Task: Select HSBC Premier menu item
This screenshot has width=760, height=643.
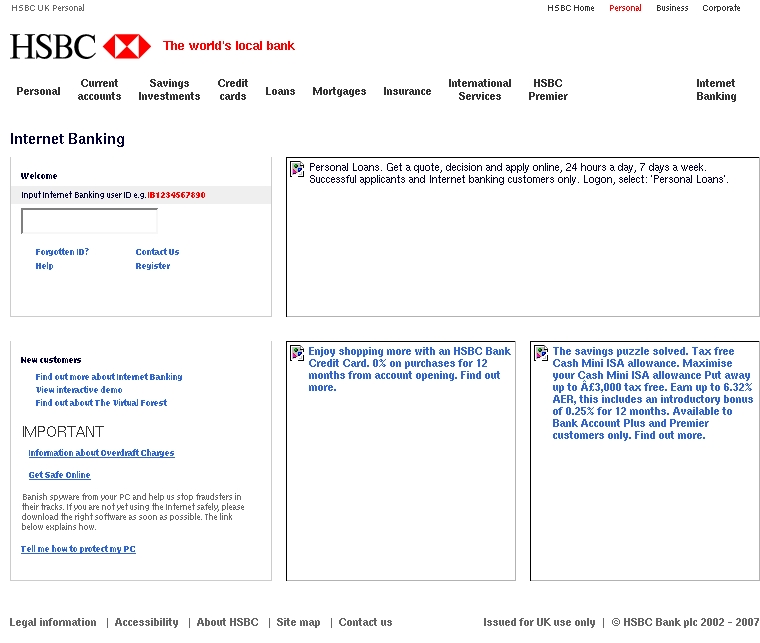Action: (548, 90)
